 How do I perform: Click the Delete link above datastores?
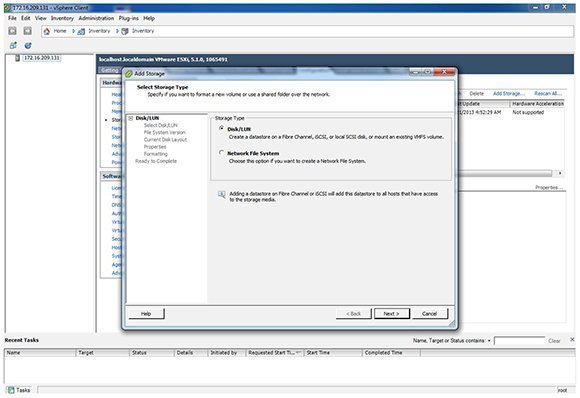click(476, 94)
